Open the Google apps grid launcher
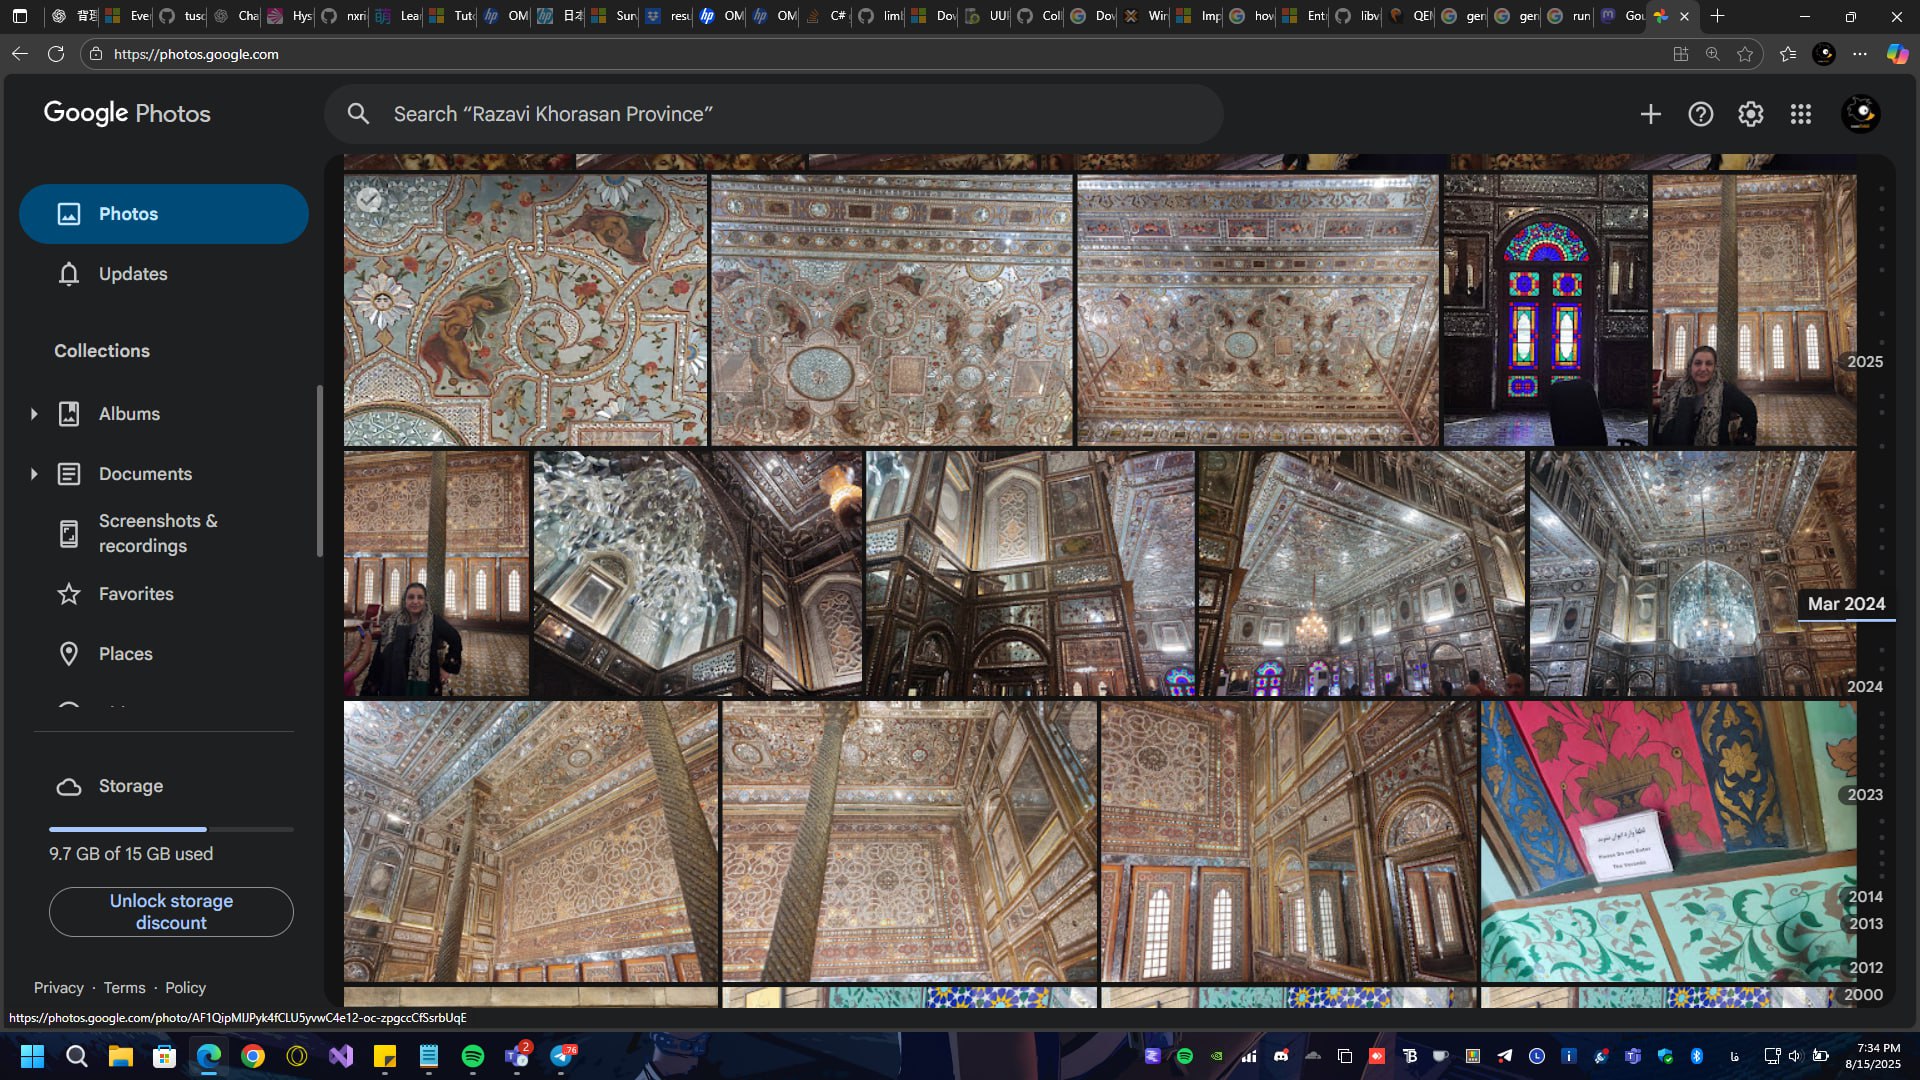The width and height of the screenshot is (1920, 1080). point(1800,114)
